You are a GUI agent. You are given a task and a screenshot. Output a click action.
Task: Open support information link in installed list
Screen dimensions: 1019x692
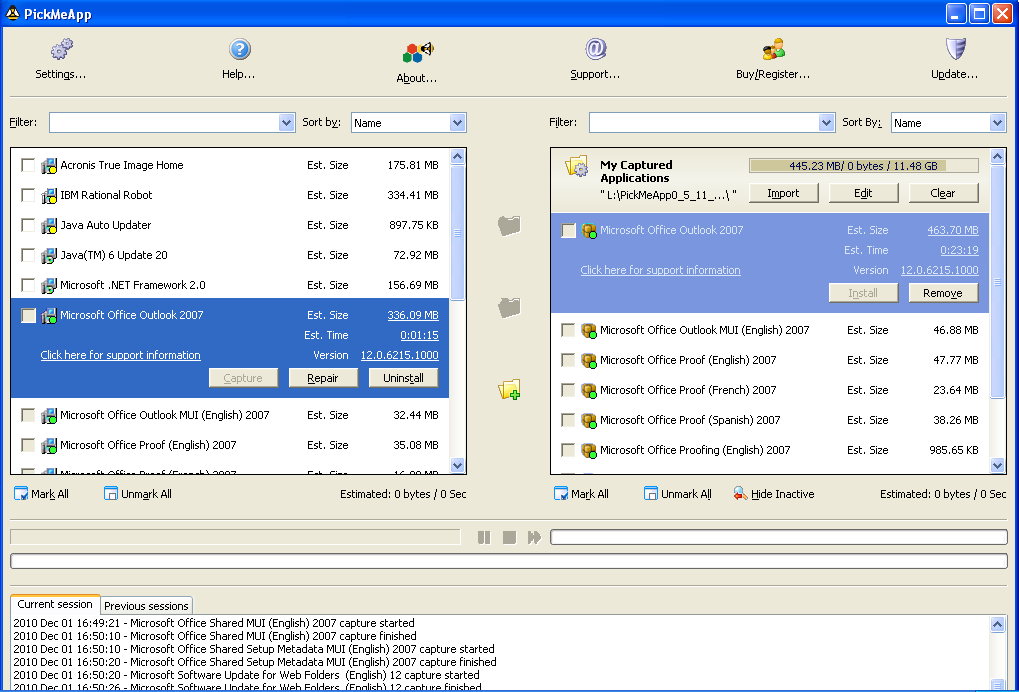pyautogui.click(x=120, y=355)
